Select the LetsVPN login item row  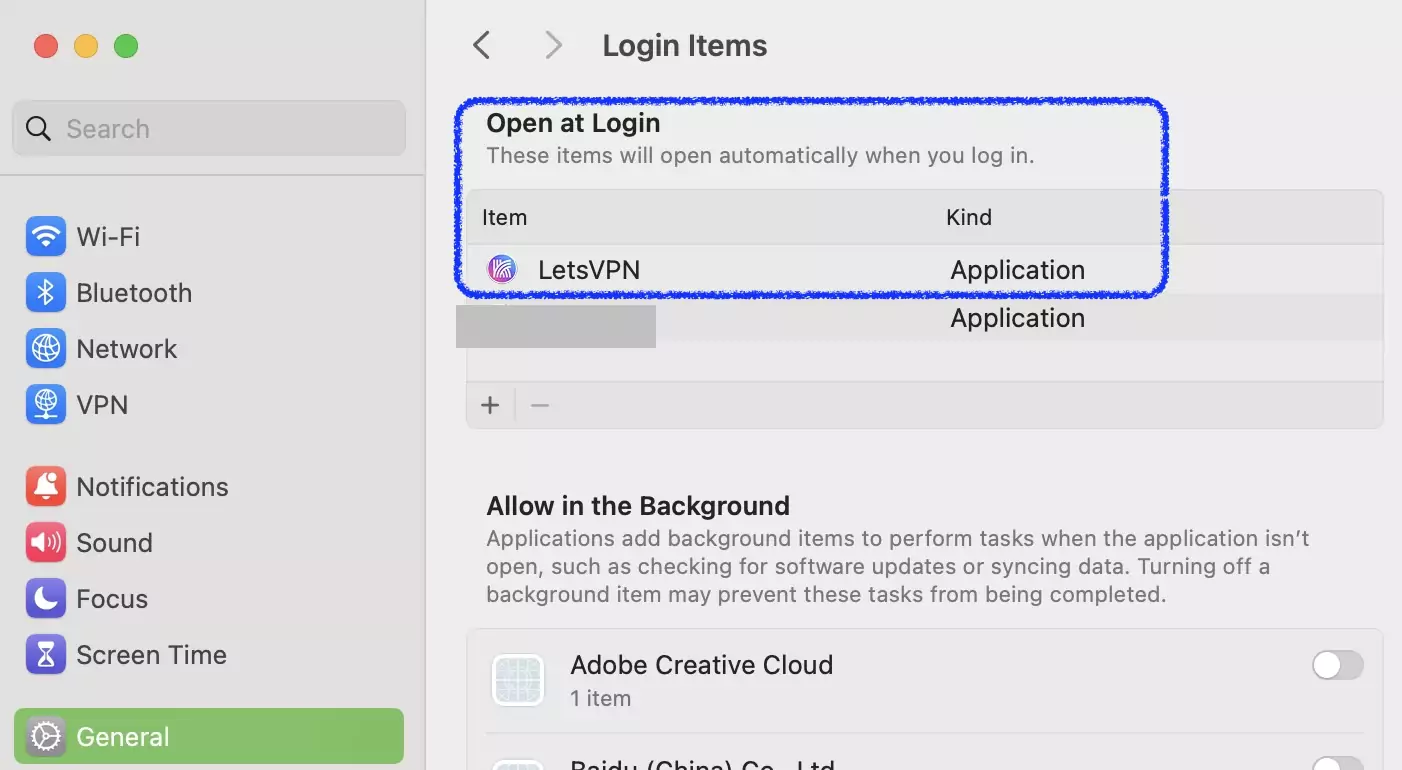click(x=925, y=270)
